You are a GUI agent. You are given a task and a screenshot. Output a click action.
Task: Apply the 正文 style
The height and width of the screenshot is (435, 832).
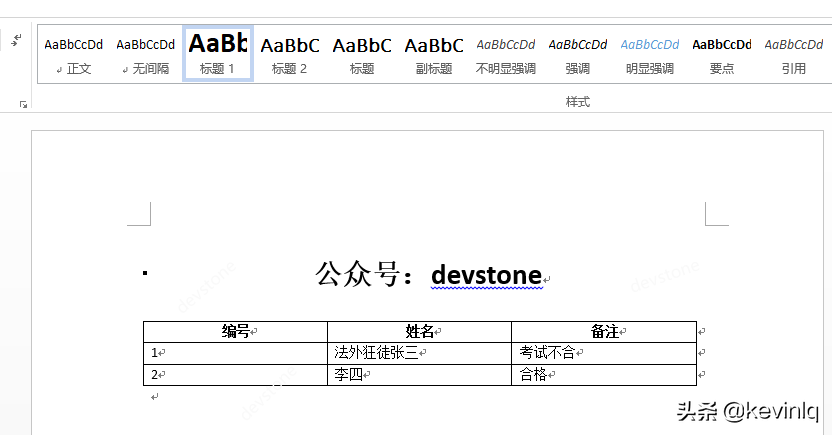73,54
